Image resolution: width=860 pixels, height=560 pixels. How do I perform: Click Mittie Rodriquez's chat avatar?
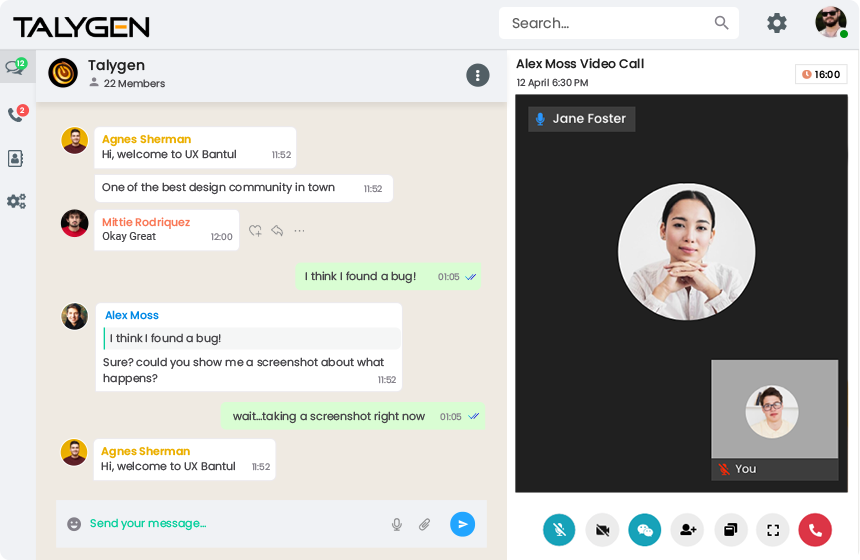[75, 223]
